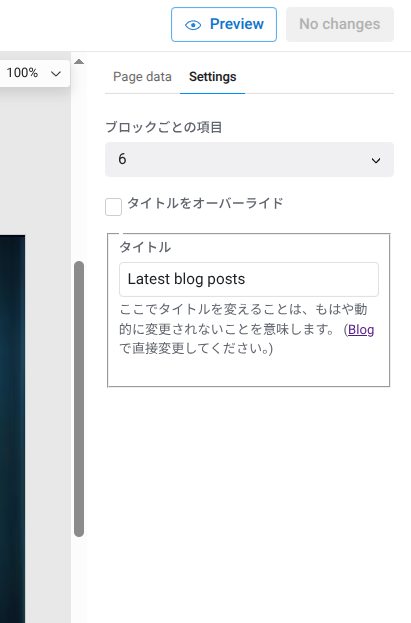The width and height of the screenshot is (411, 623).
Task: Click the タイトル field label
Action: click(x=145, y=247)
